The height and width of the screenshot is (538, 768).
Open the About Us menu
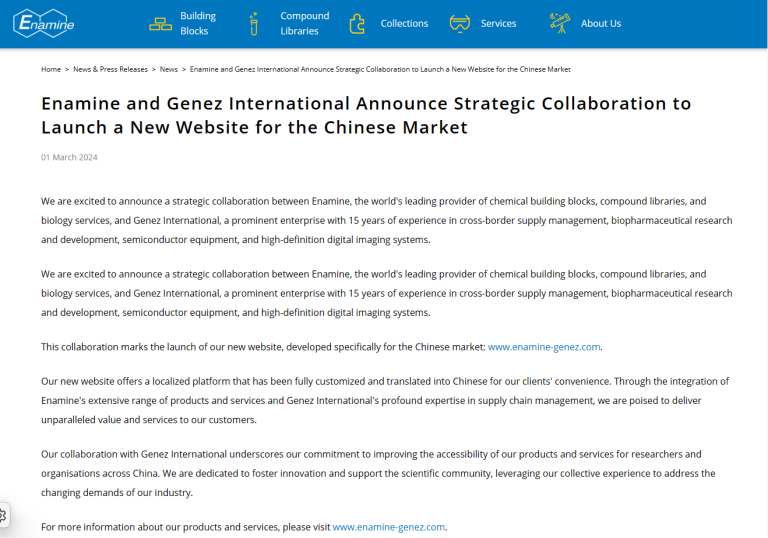click(x=600, y=24)
